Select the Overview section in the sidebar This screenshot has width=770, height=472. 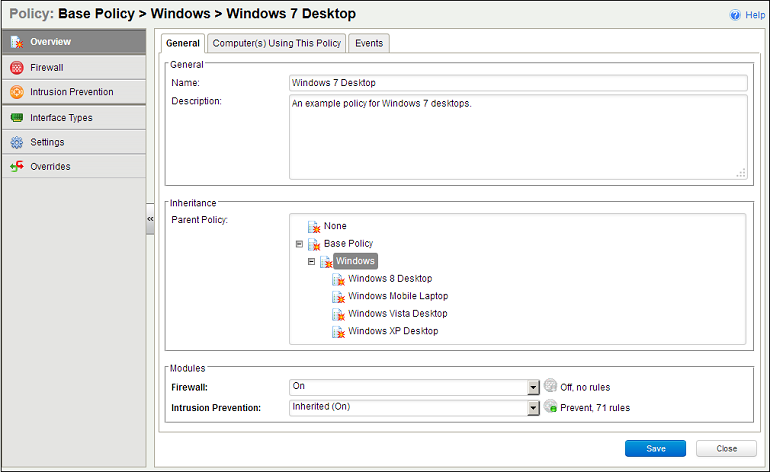74,42
